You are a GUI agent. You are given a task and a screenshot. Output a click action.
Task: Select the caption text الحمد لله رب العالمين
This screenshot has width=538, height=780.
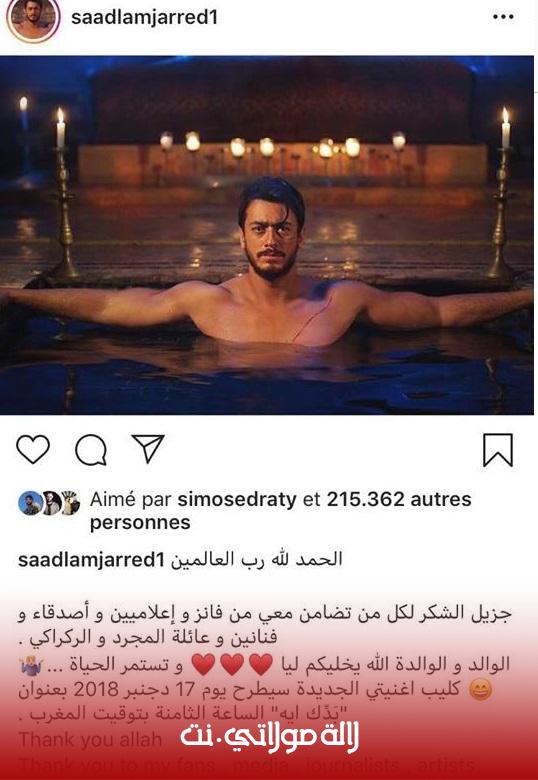(x=257, y=560)
